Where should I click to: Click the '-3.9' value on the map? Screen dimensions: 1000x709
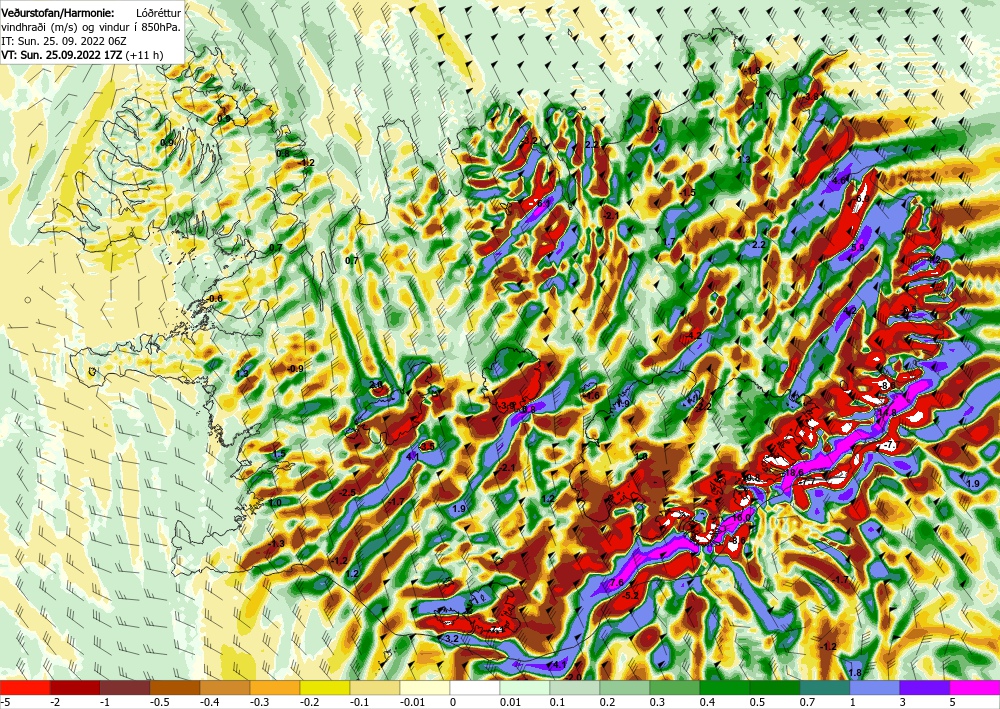pyautogui.click(x=508, y=405)
